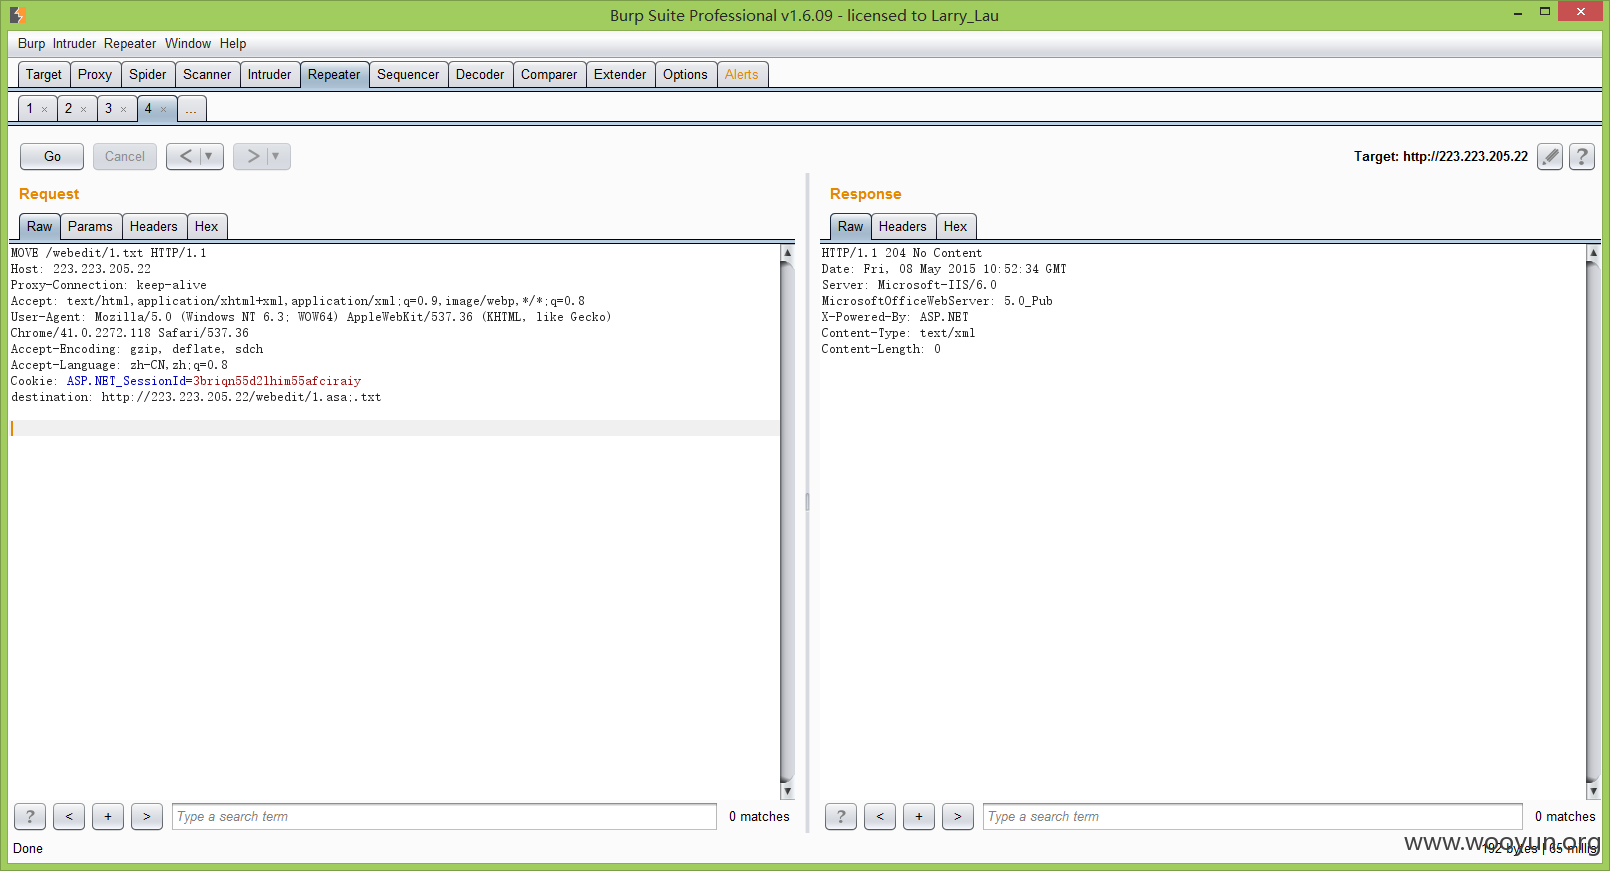Click the plus button in request search bar
This screenshot has width=1610, height=871.
coord(108,817)
